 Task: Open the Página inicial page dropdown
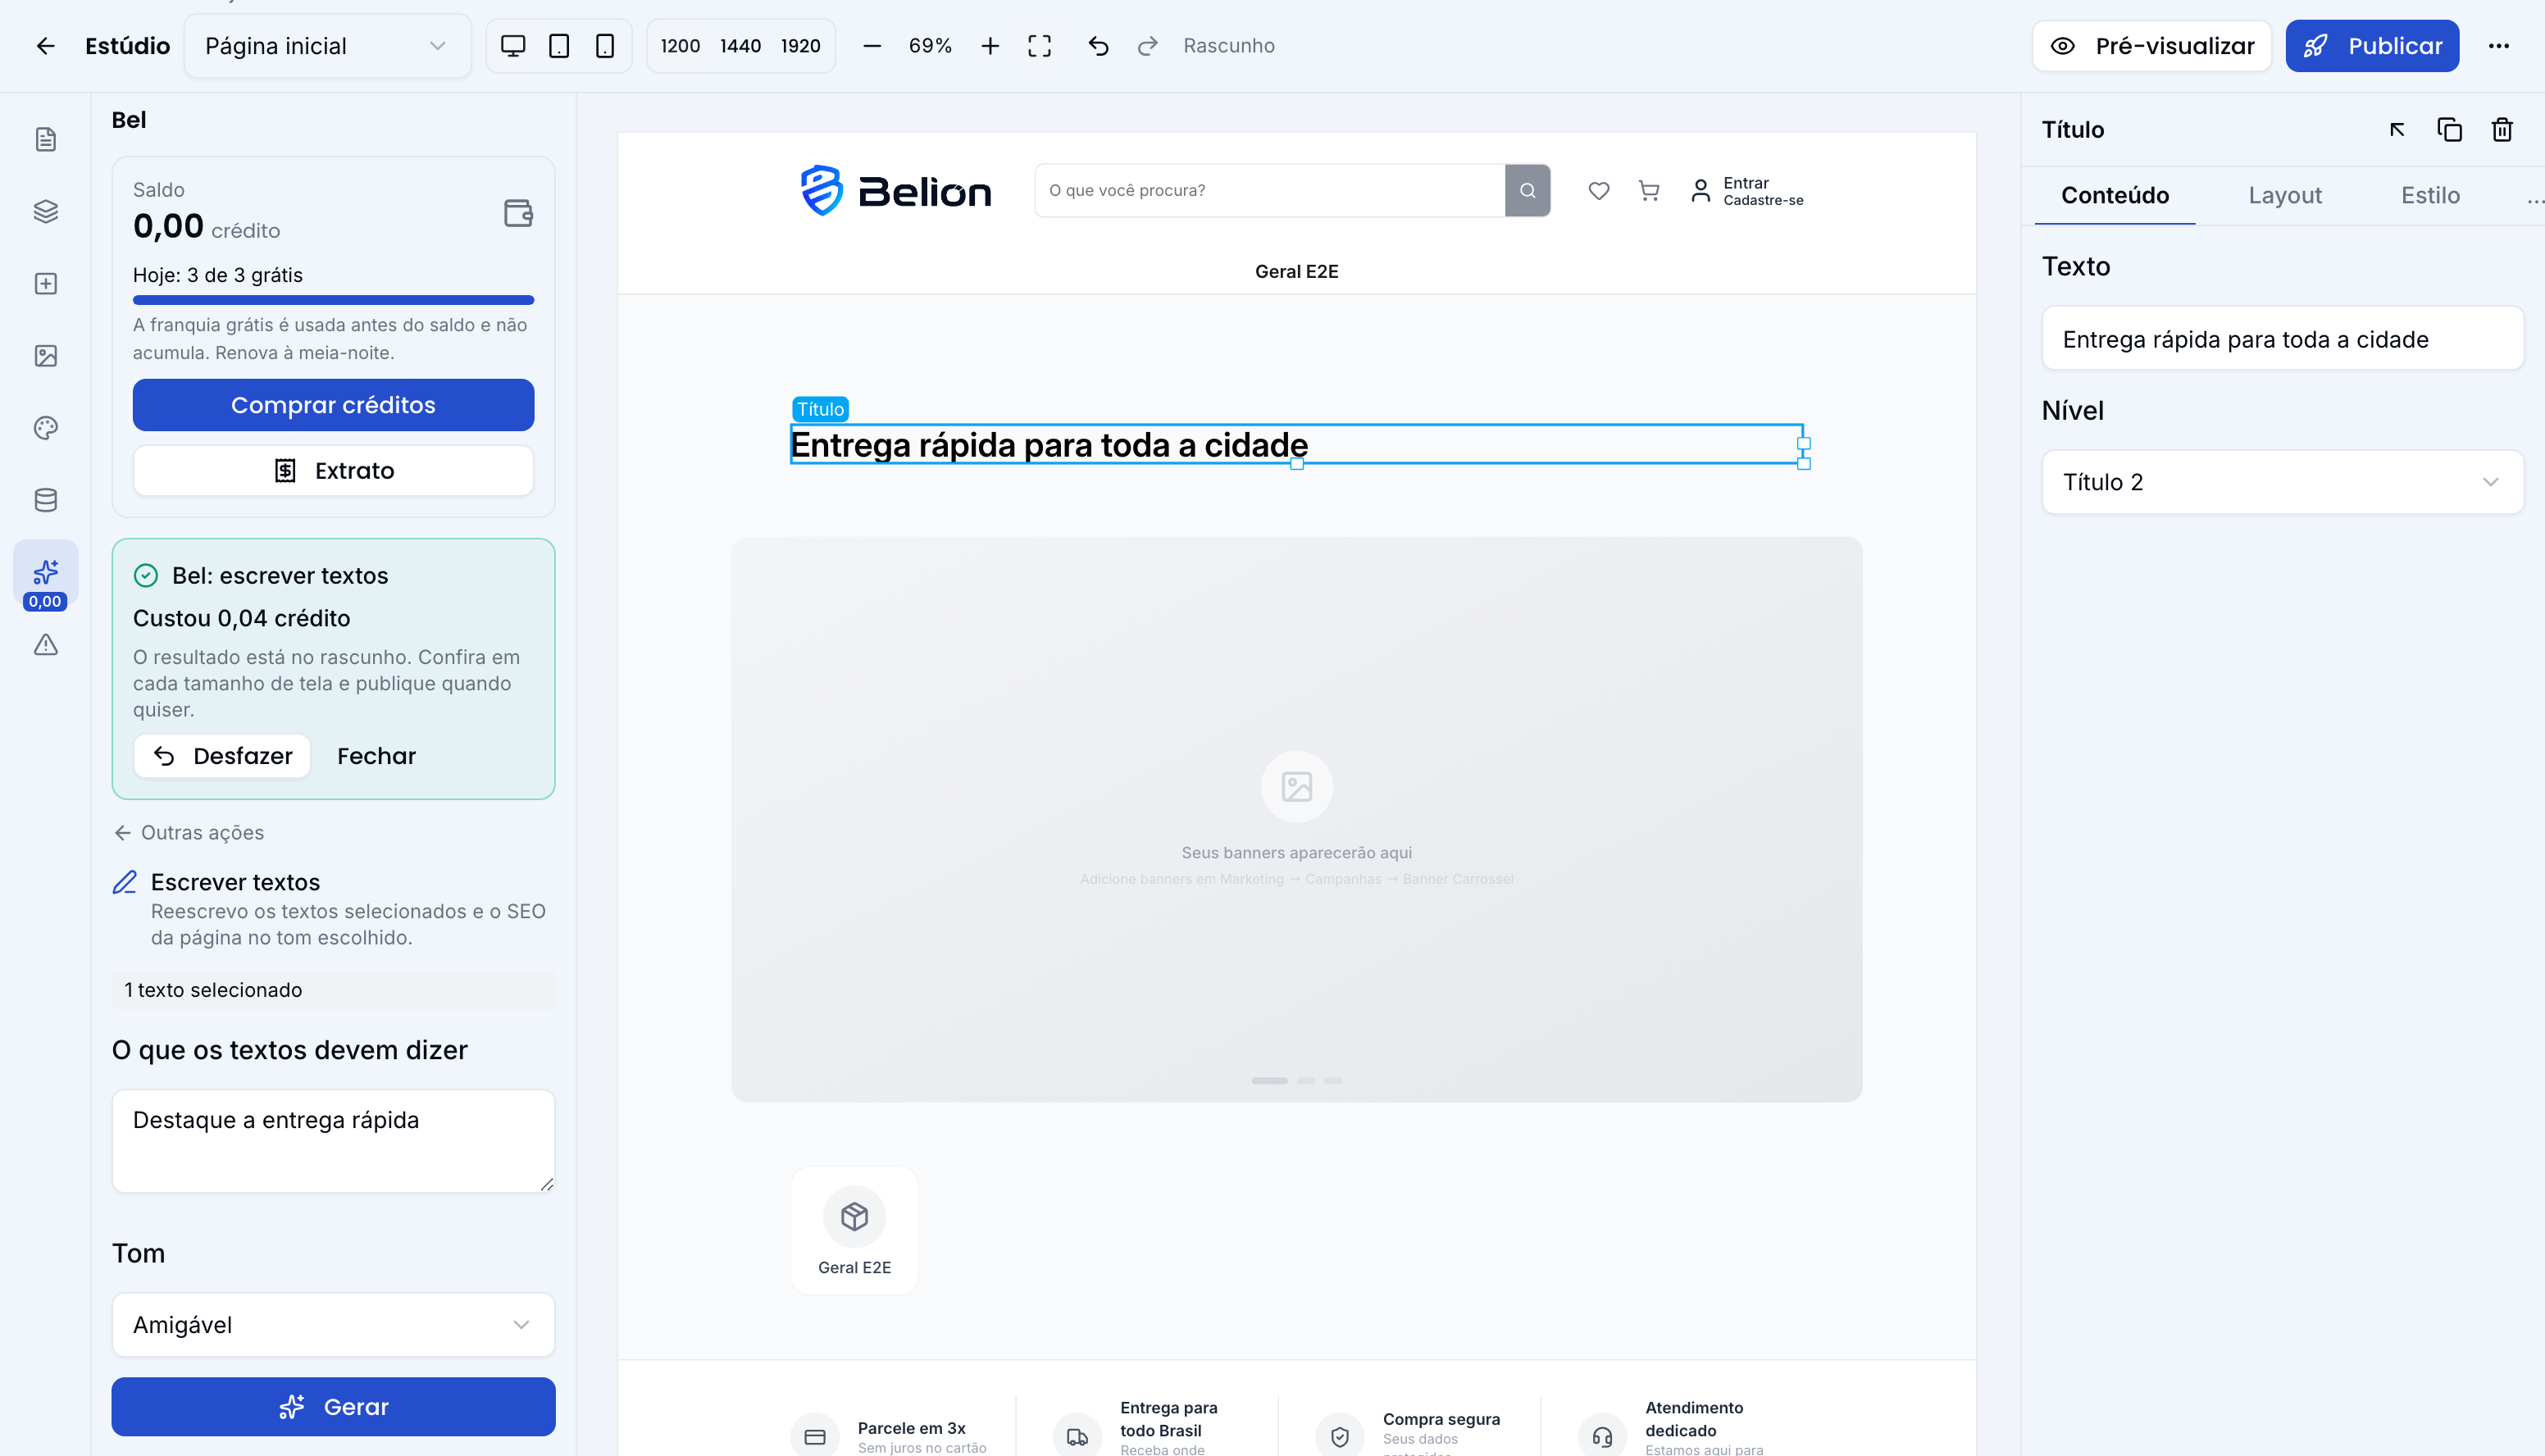(x=327, y=46)
